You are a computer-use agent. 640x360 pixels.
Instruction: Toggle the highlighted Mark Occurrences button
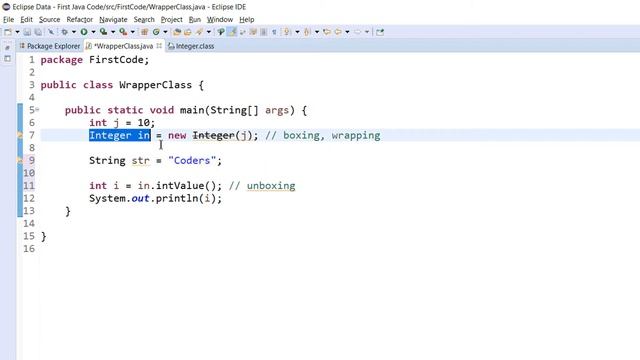tap(232, 32)
